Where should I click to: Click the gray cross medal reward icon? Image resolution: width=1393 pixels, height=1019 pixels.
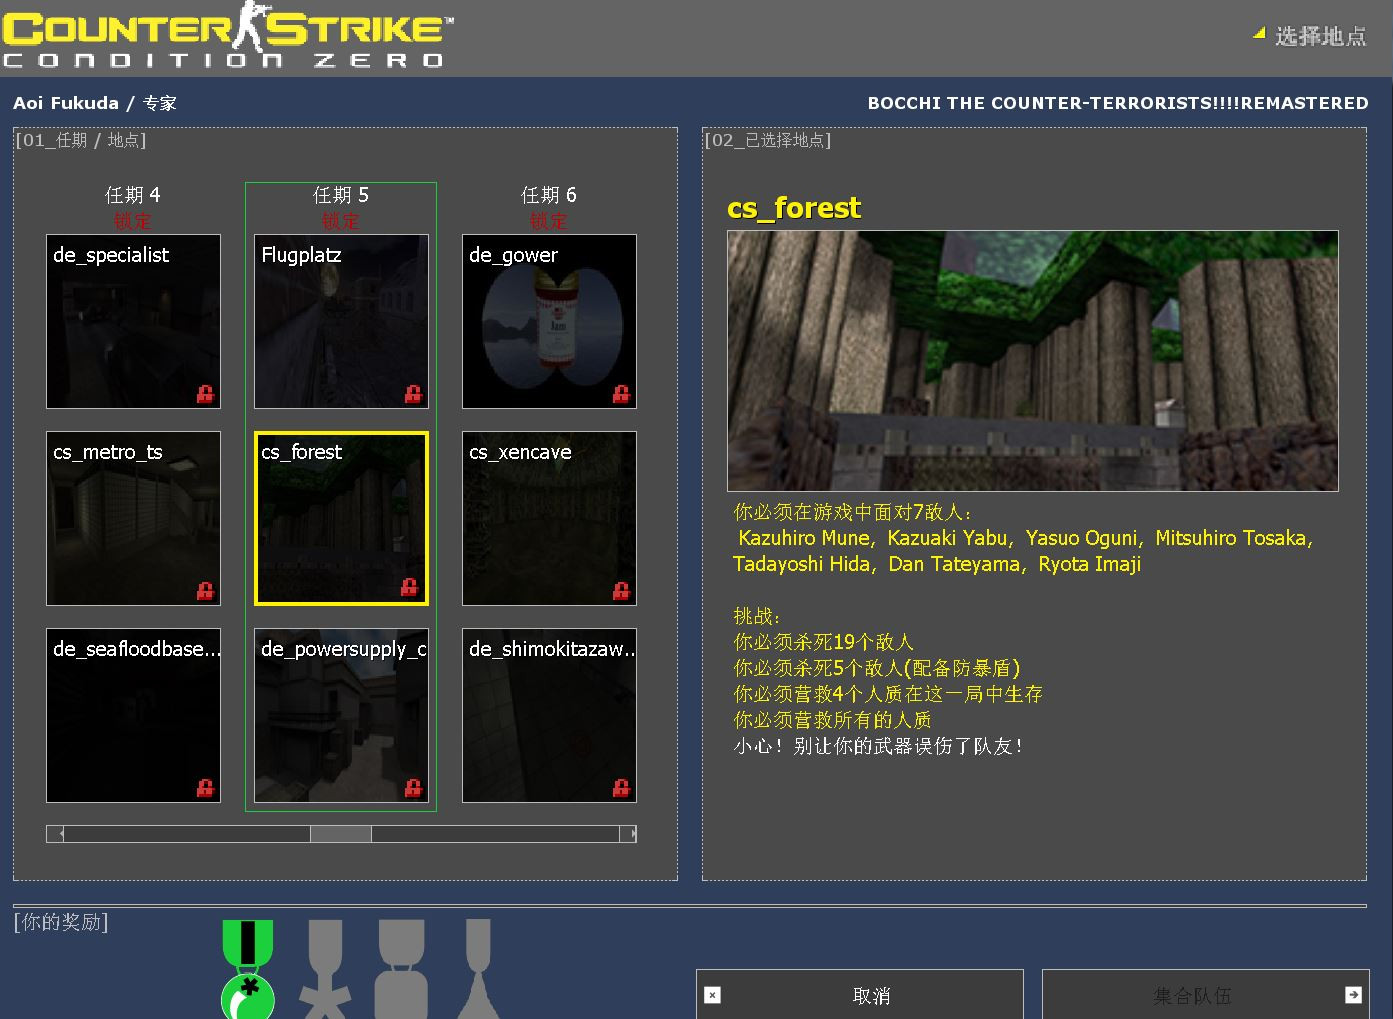(325, 970)
